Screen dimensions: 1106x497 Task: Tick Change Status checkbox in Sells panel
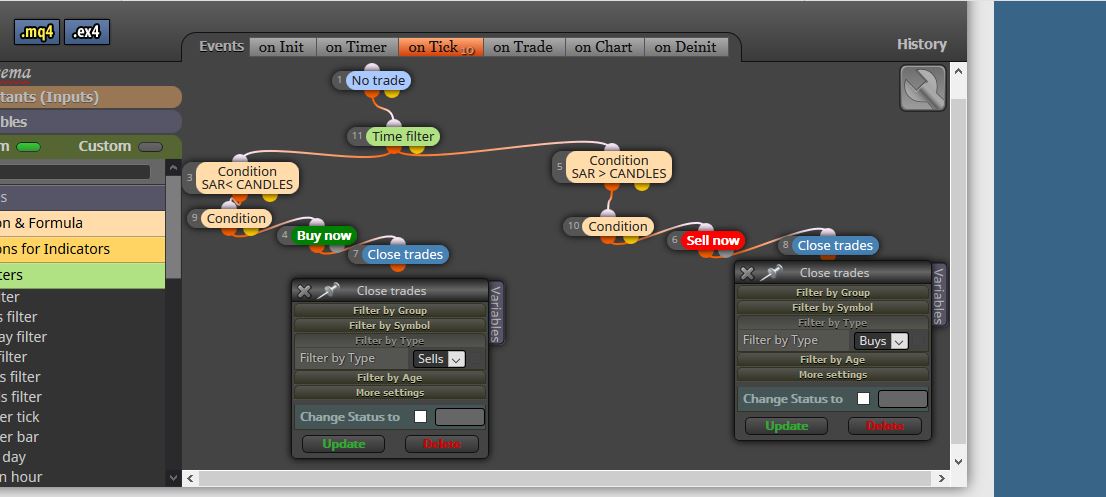coord(420,417)
